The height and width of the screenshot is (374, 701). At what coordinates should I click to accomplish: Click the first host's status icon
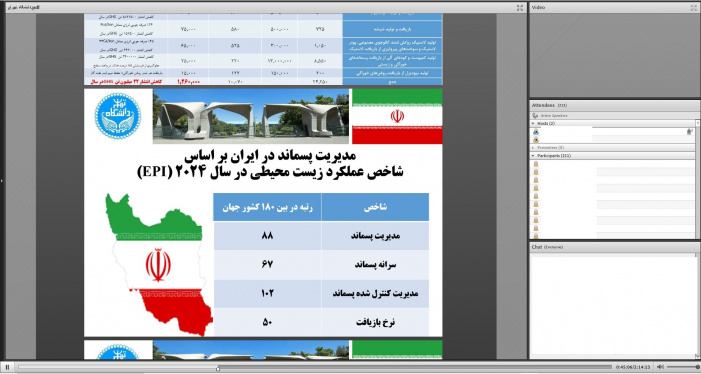tap(689, 132)
